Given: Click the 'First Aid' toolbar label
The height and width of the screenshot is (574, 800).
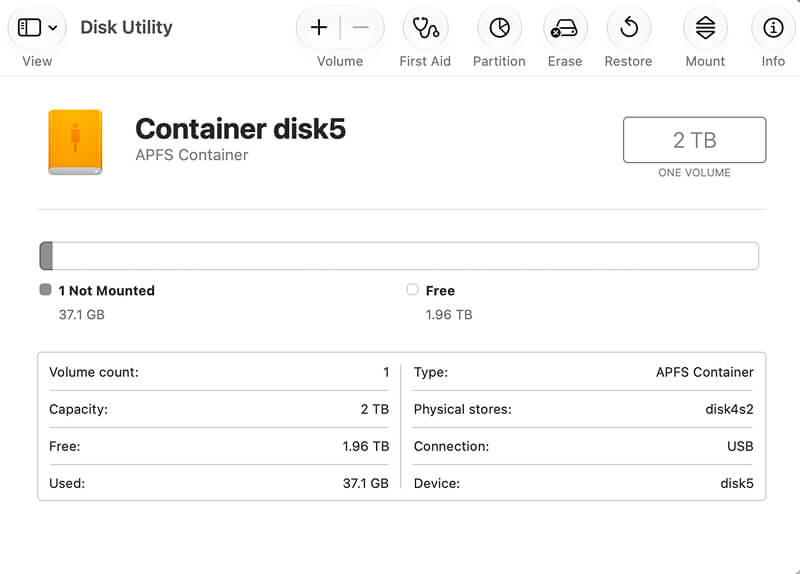Looking at the screenshot, I should [425, 61].
